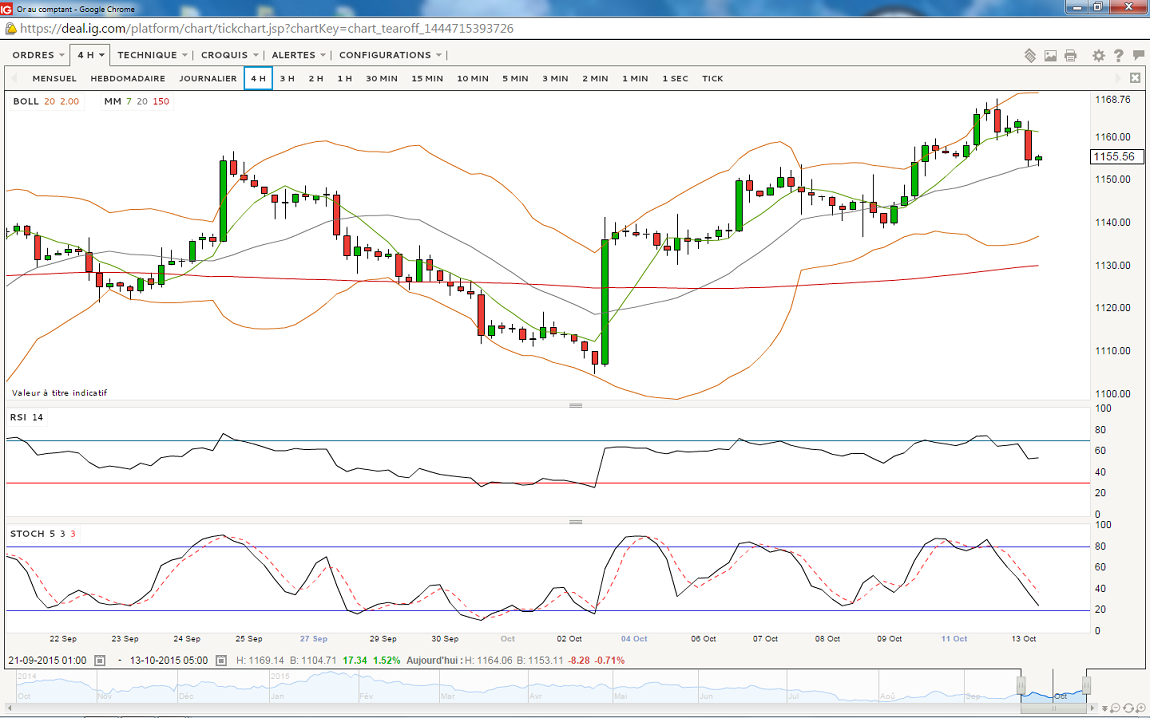Screen dimensions: 1150x718
Task: Click the feedback speech bubble icon
Action: [1137, 55]
